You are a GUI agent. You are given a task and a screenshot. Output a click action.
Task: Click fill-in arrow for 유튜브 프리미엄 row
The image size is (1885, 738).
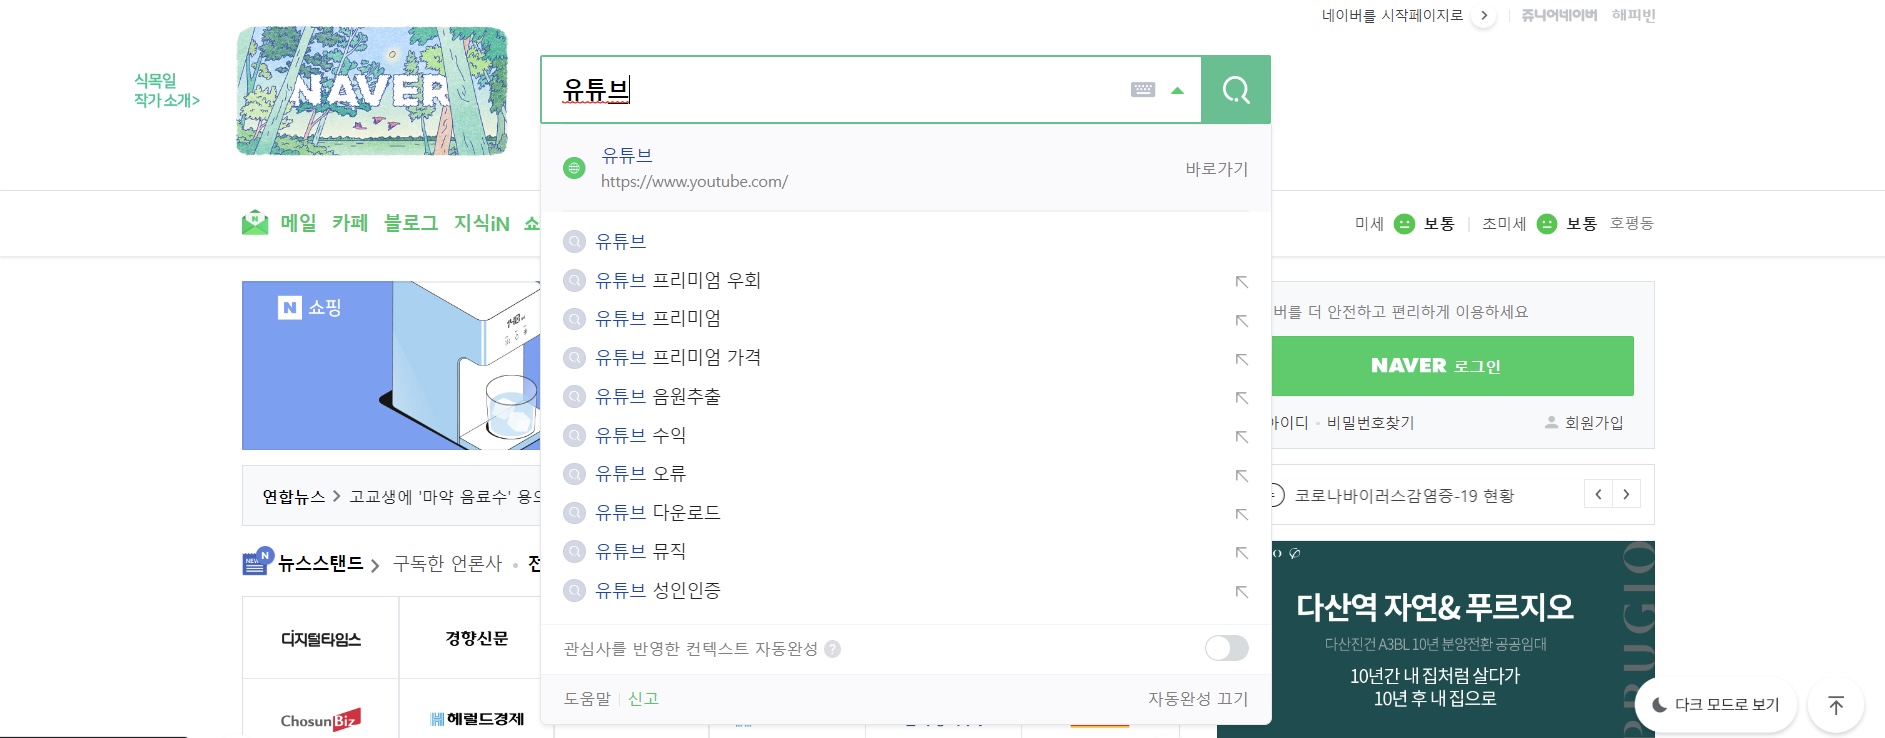click(1241, 321)
